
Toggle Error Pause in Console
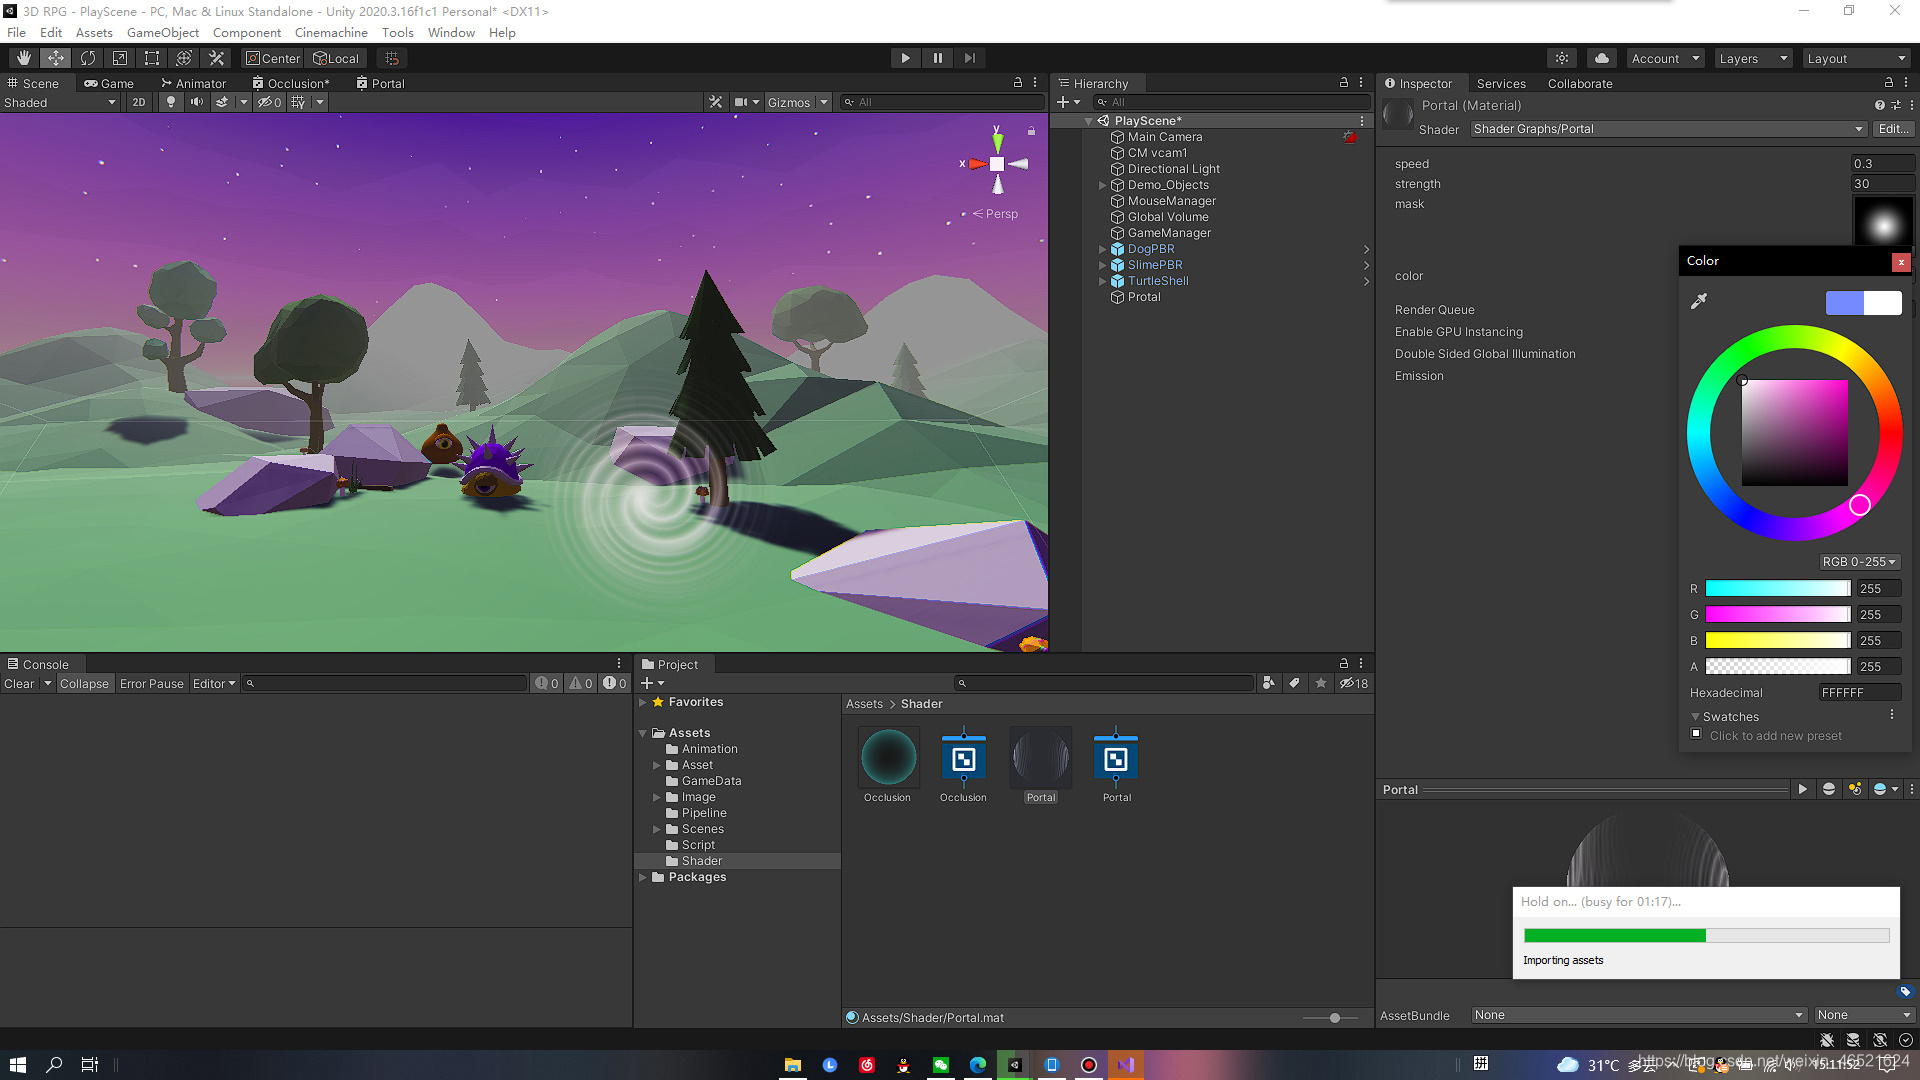(x=151, y=684)
